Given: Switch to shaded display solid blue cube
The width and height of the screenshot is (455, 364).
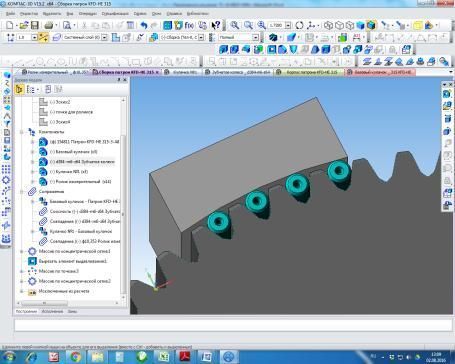Looking at the screenshot, I should tap(360, 25).
